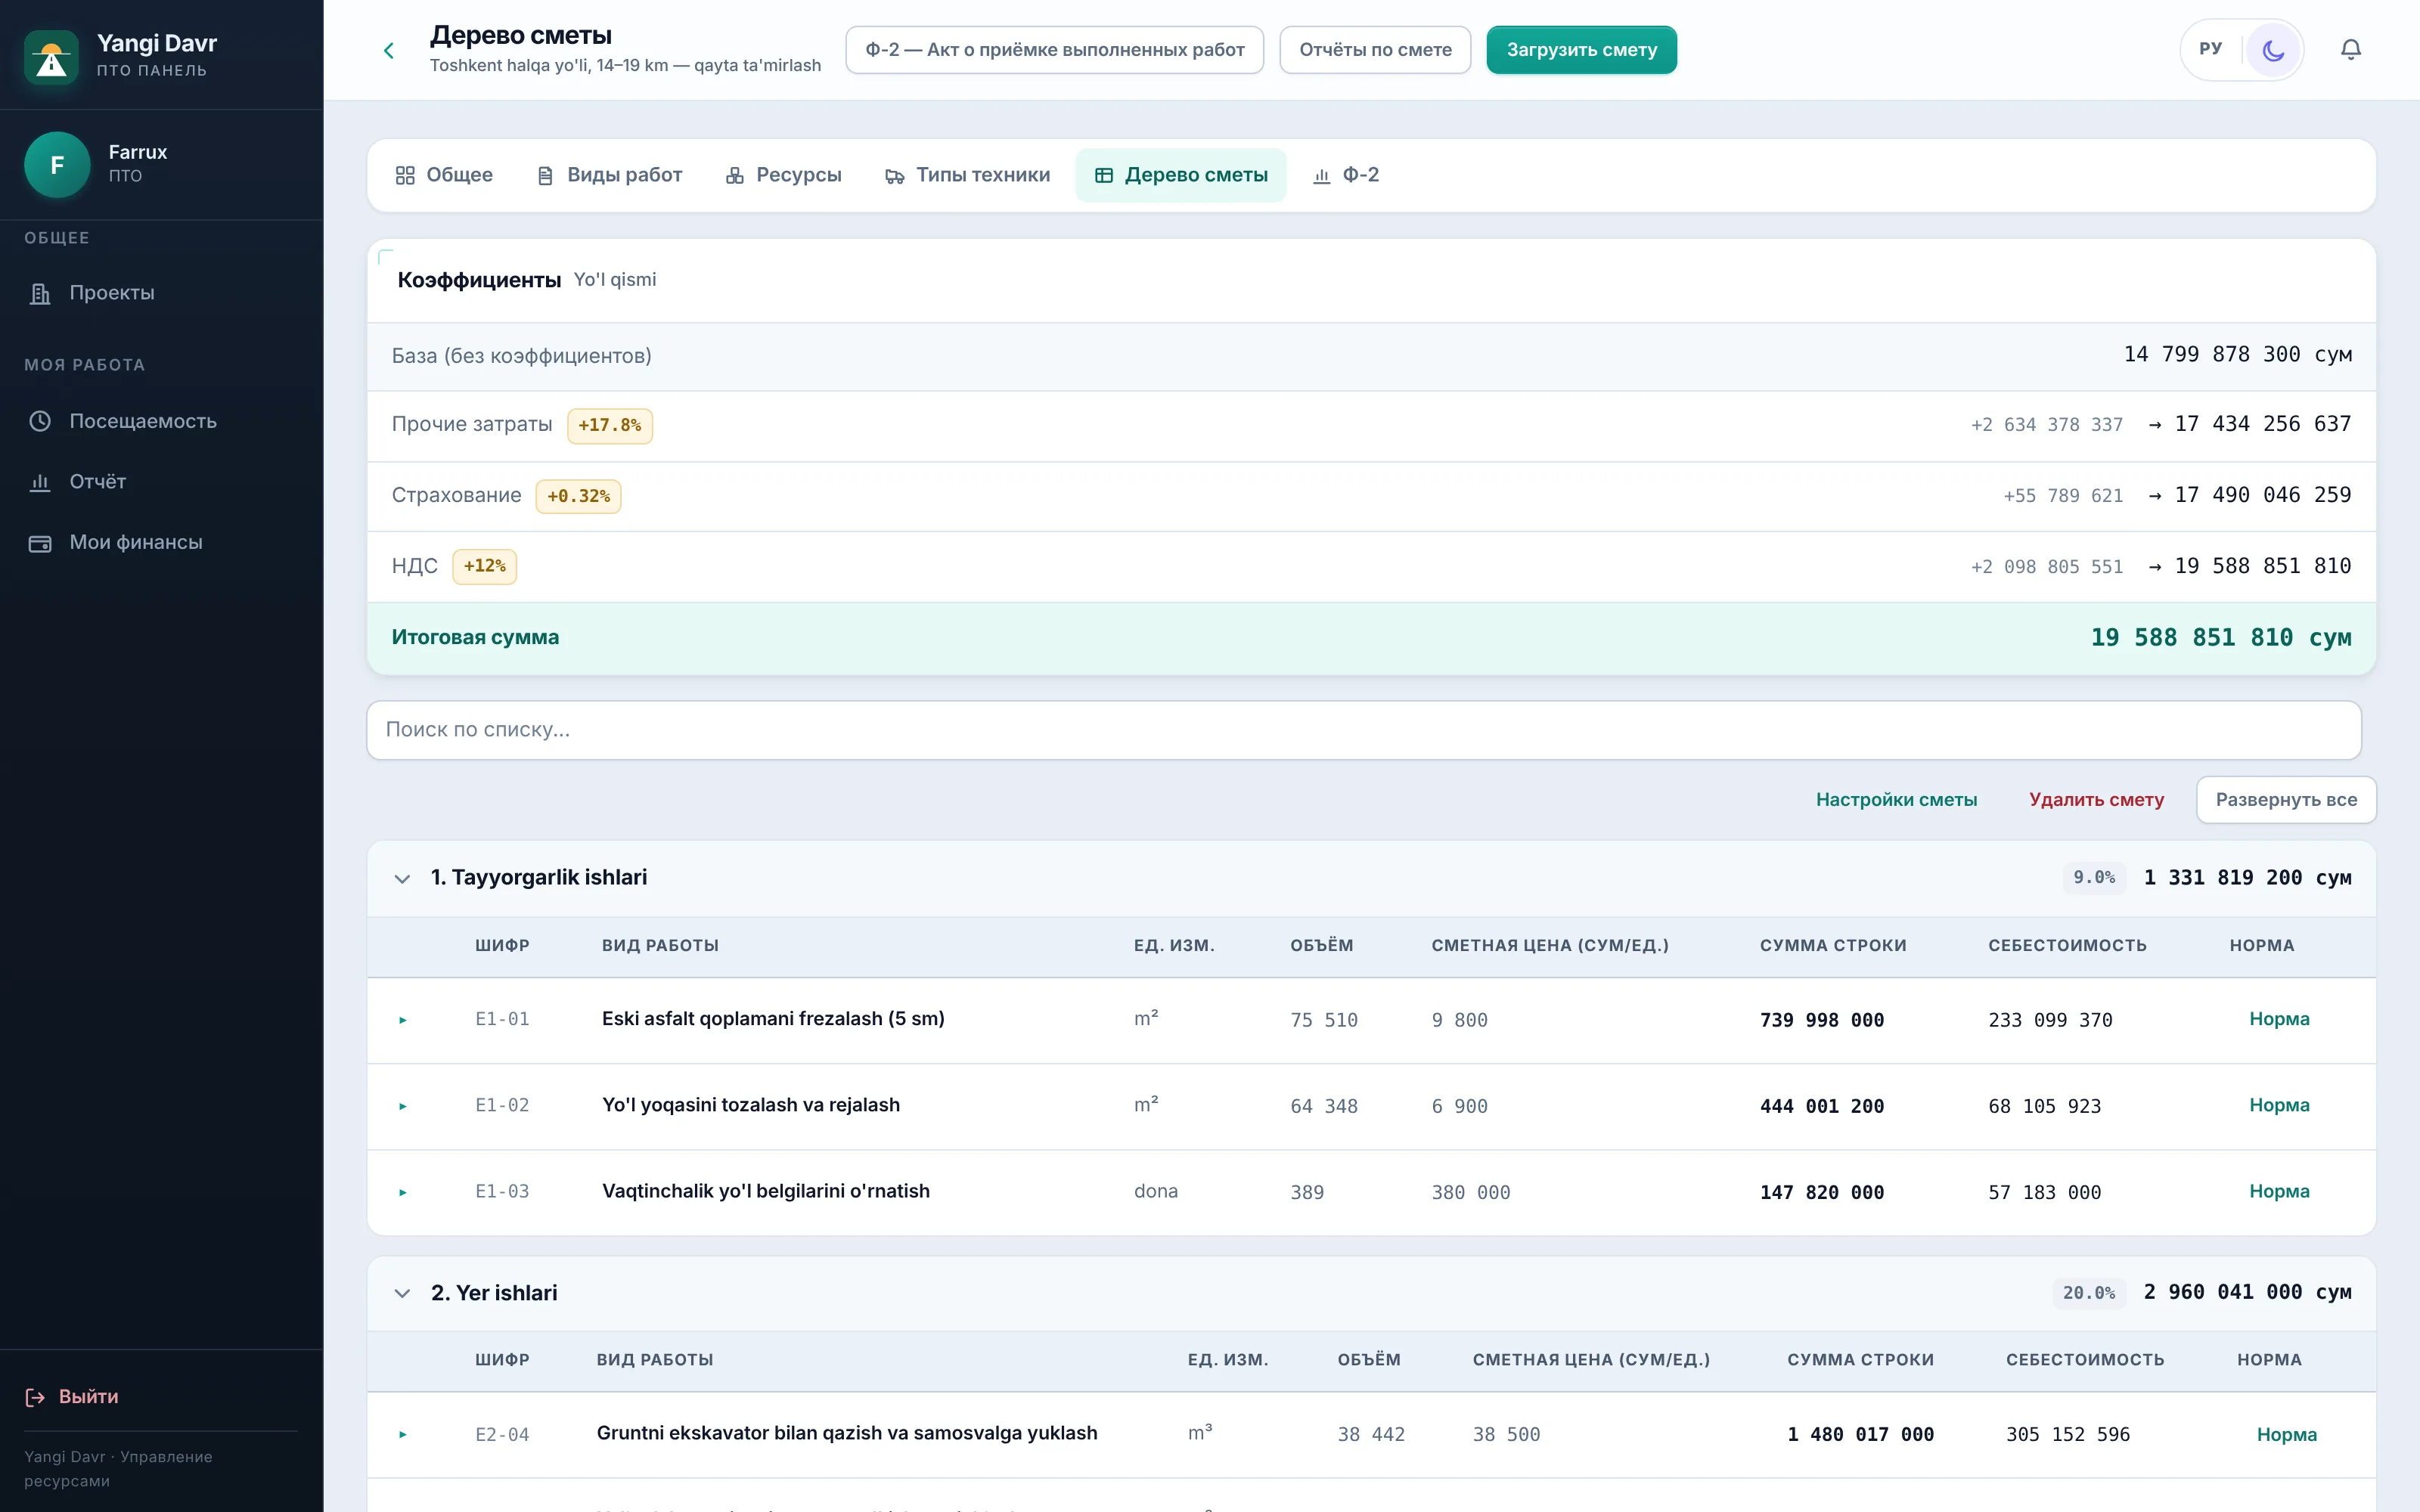This screenshot has height=1512, width=2420.
Task: Click the +12% НДС badge
Action: [x=484, y=566]
